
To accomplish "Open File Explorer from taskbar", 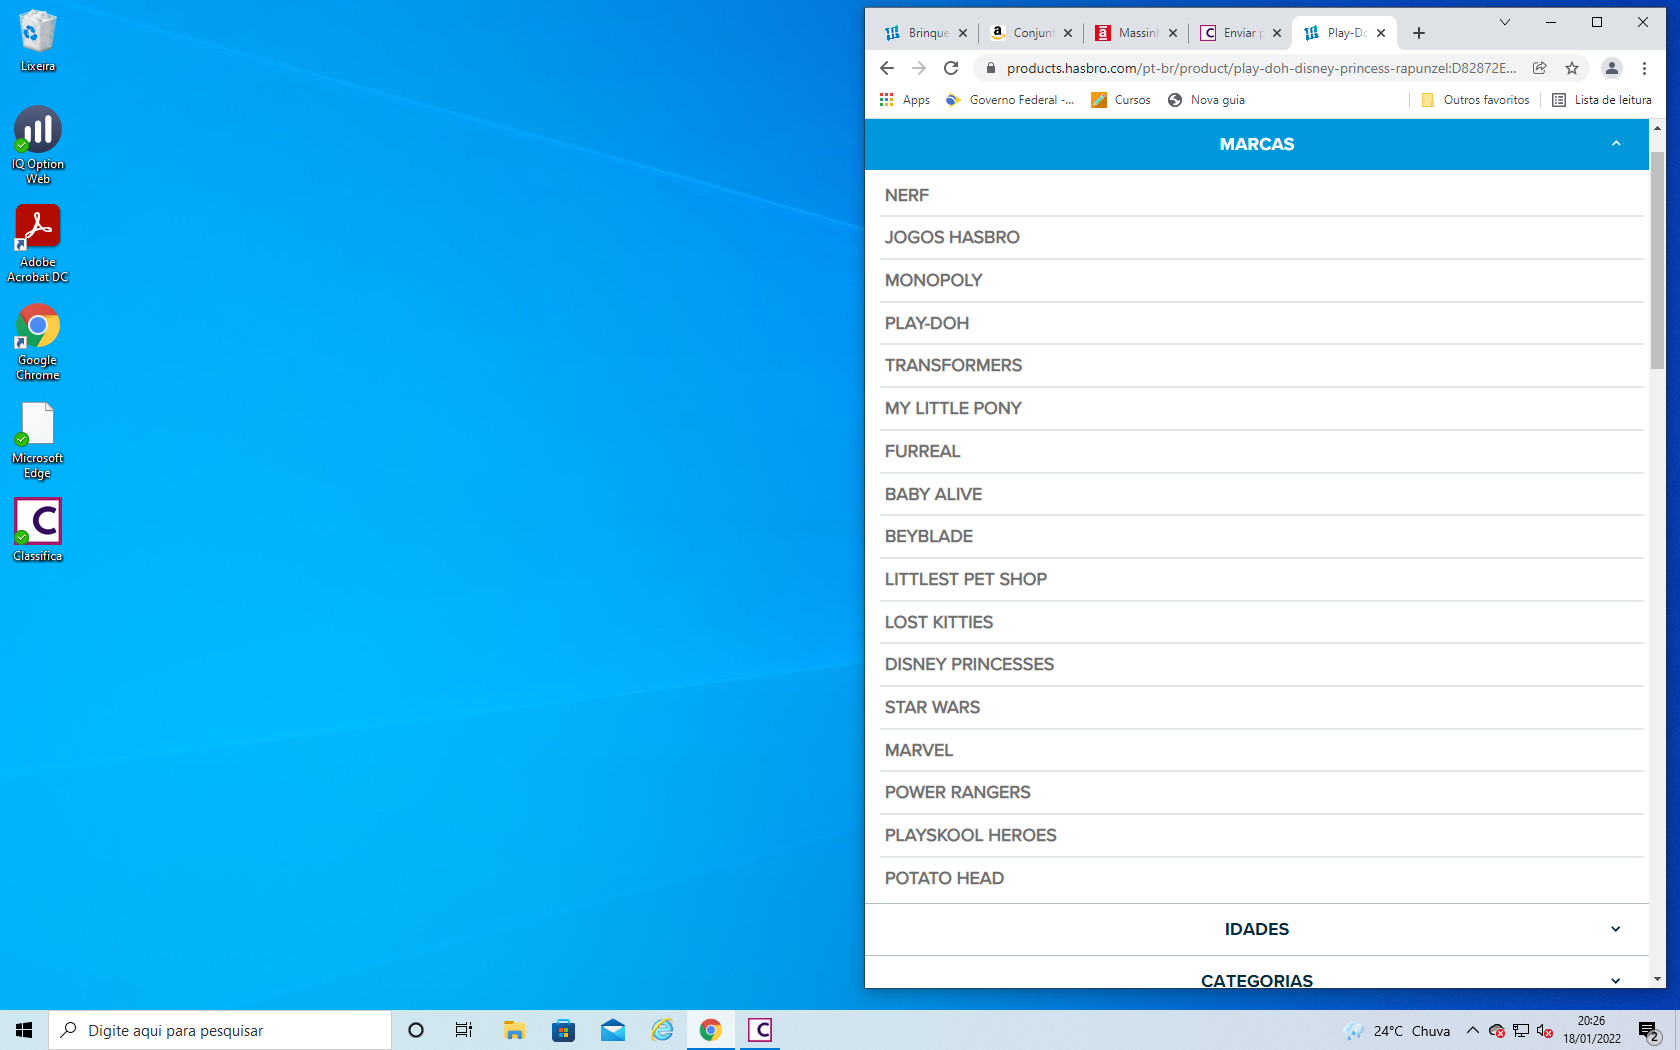I will (x=514, y=1030).
